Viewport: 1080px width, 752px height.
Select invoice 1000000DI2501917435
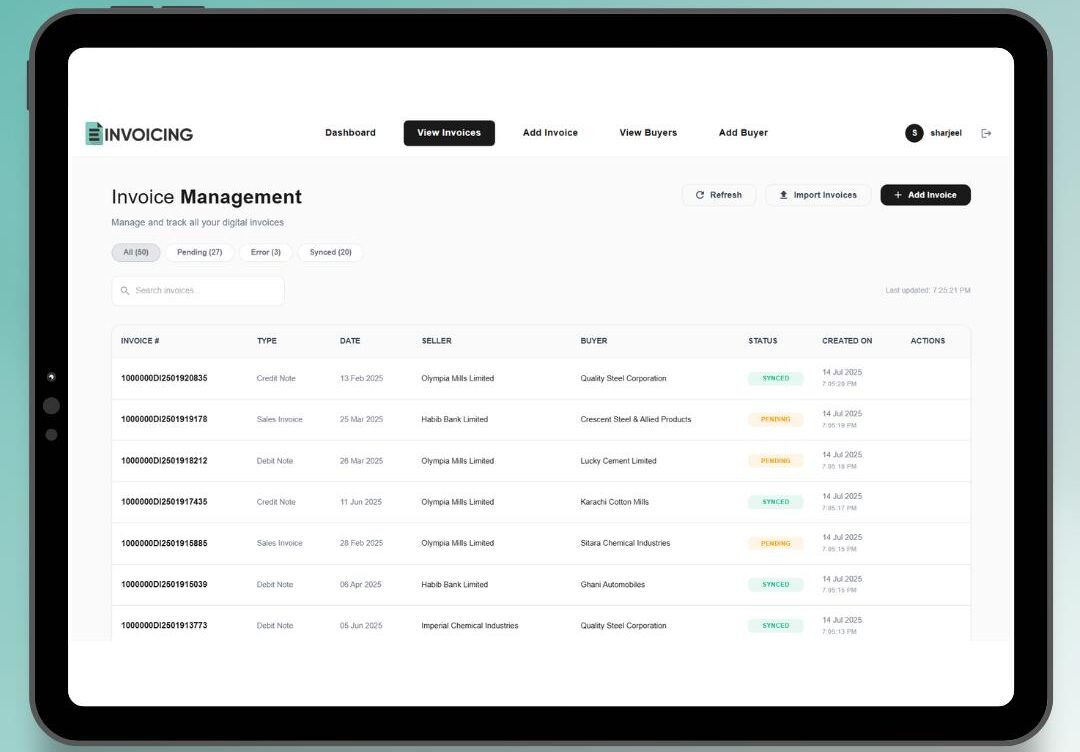coord(164,502)
